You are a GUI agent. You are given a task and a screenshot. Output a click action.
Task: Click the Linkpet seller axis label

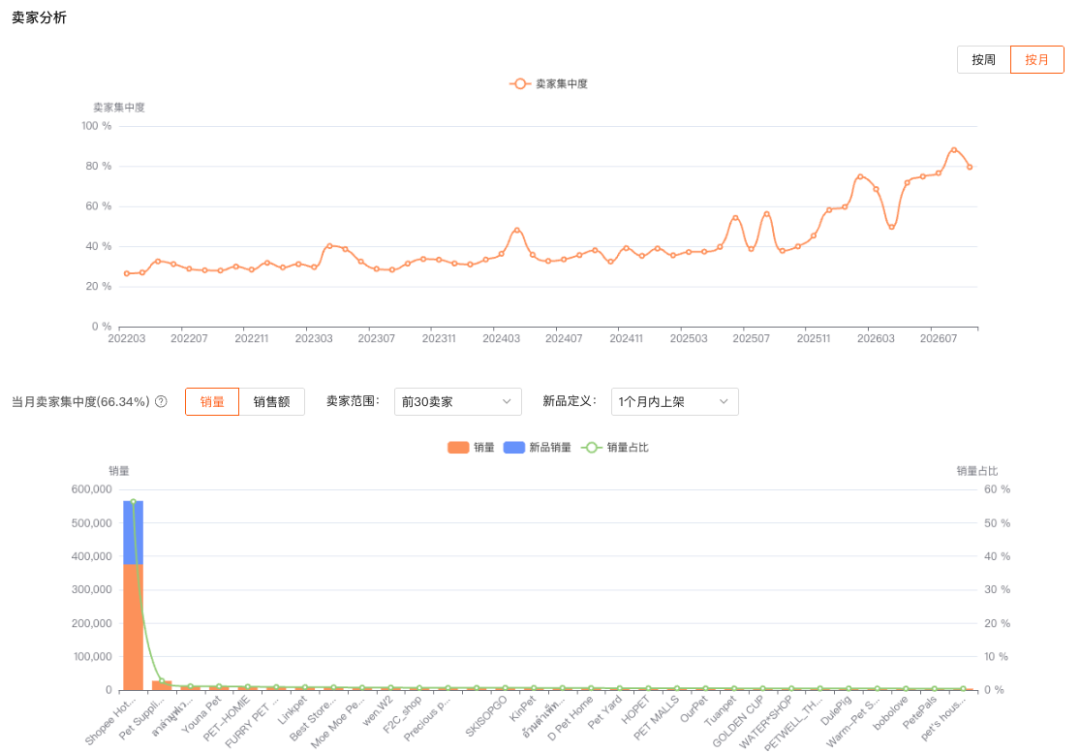292,710
